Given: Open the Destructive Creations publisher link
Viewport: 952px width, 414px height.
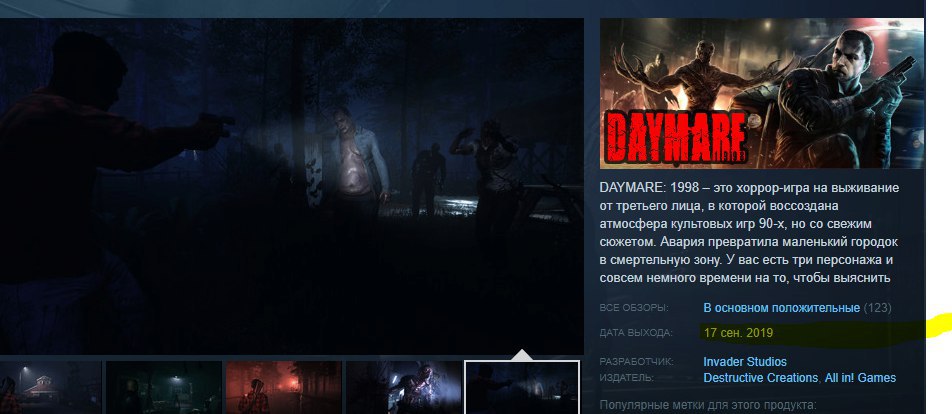Looking at the screenshot, I should point(760,378).
